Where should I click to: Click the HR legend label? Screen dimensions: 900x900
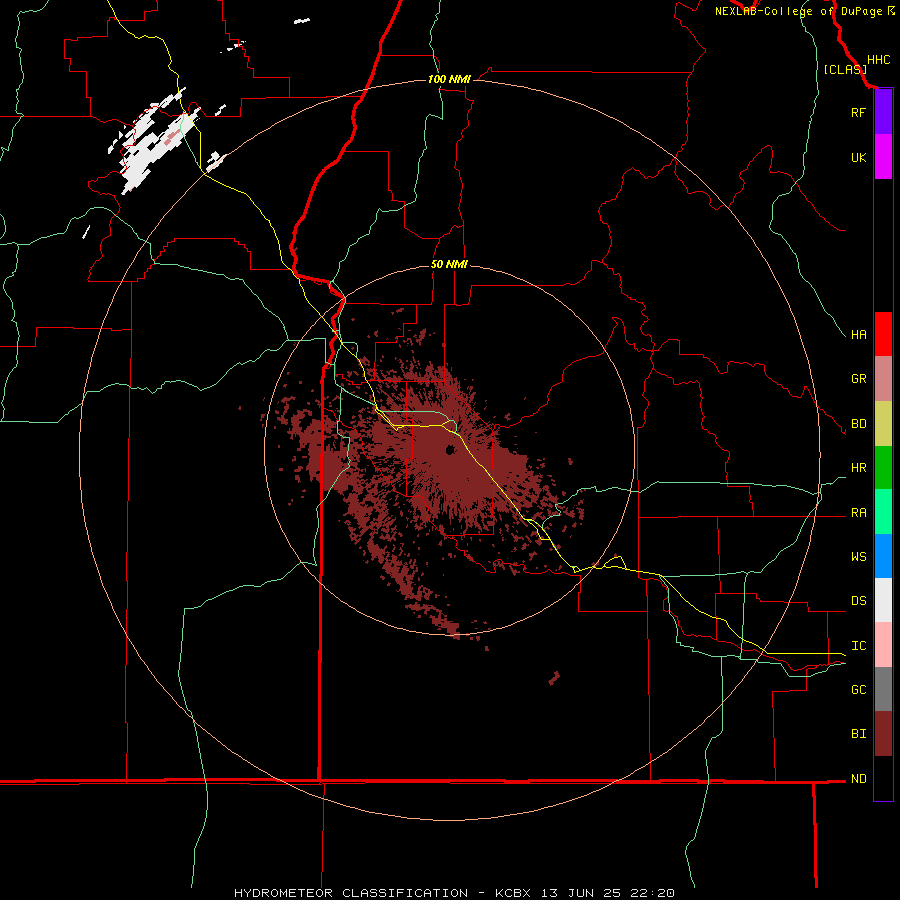click(x=858, y=468)
